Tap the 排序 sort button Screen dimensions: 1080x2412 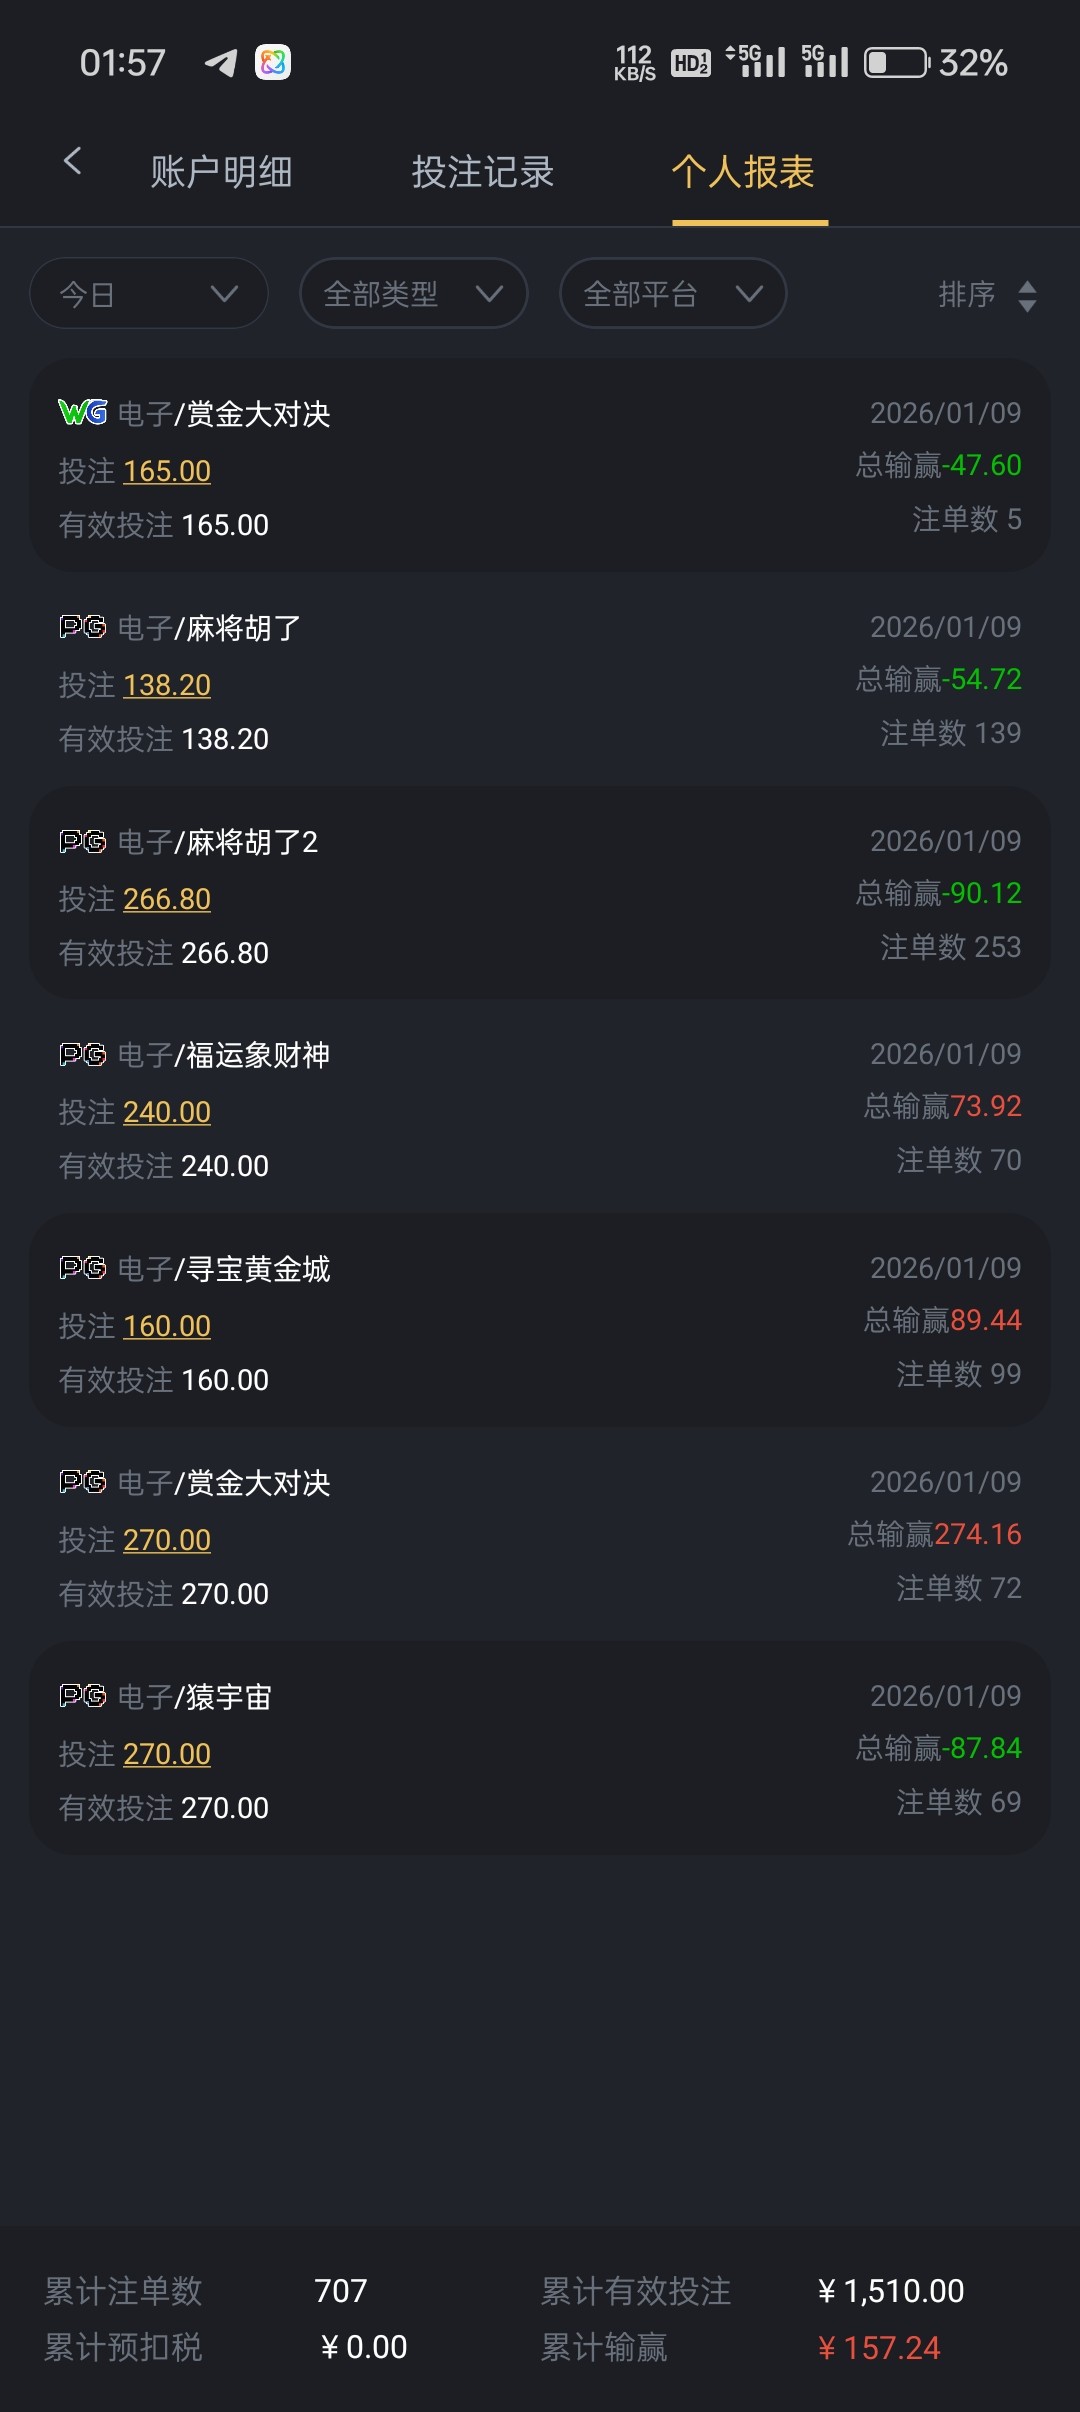(x=967, y=295)
